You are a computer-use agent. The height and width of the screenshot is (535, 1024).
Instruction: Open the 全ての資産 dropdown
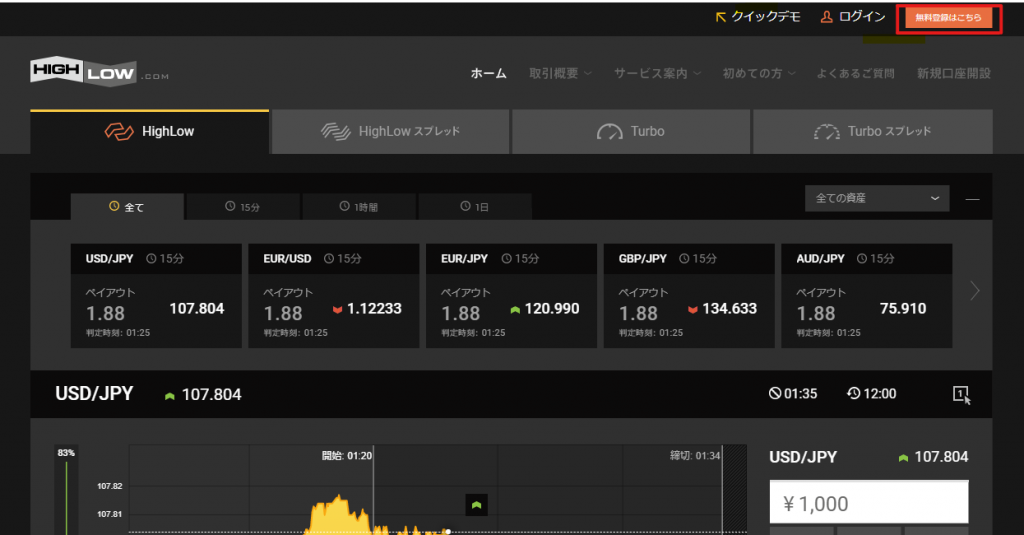click(877, 198)
